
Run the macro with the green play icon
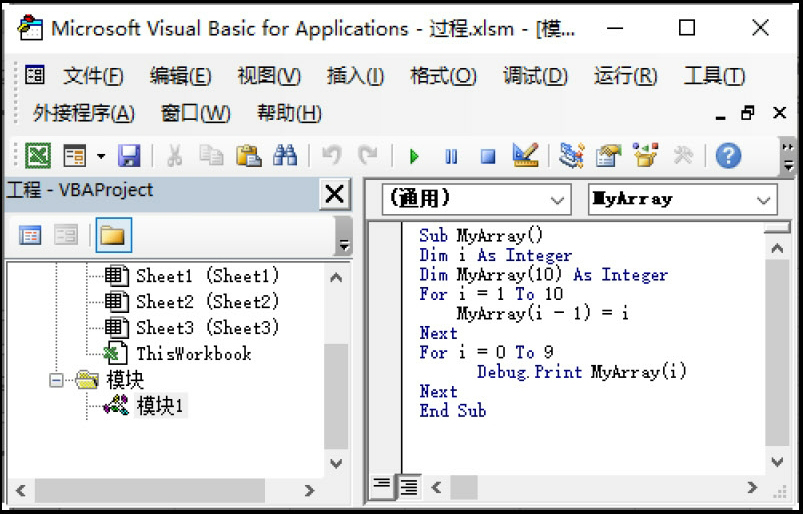414,156
